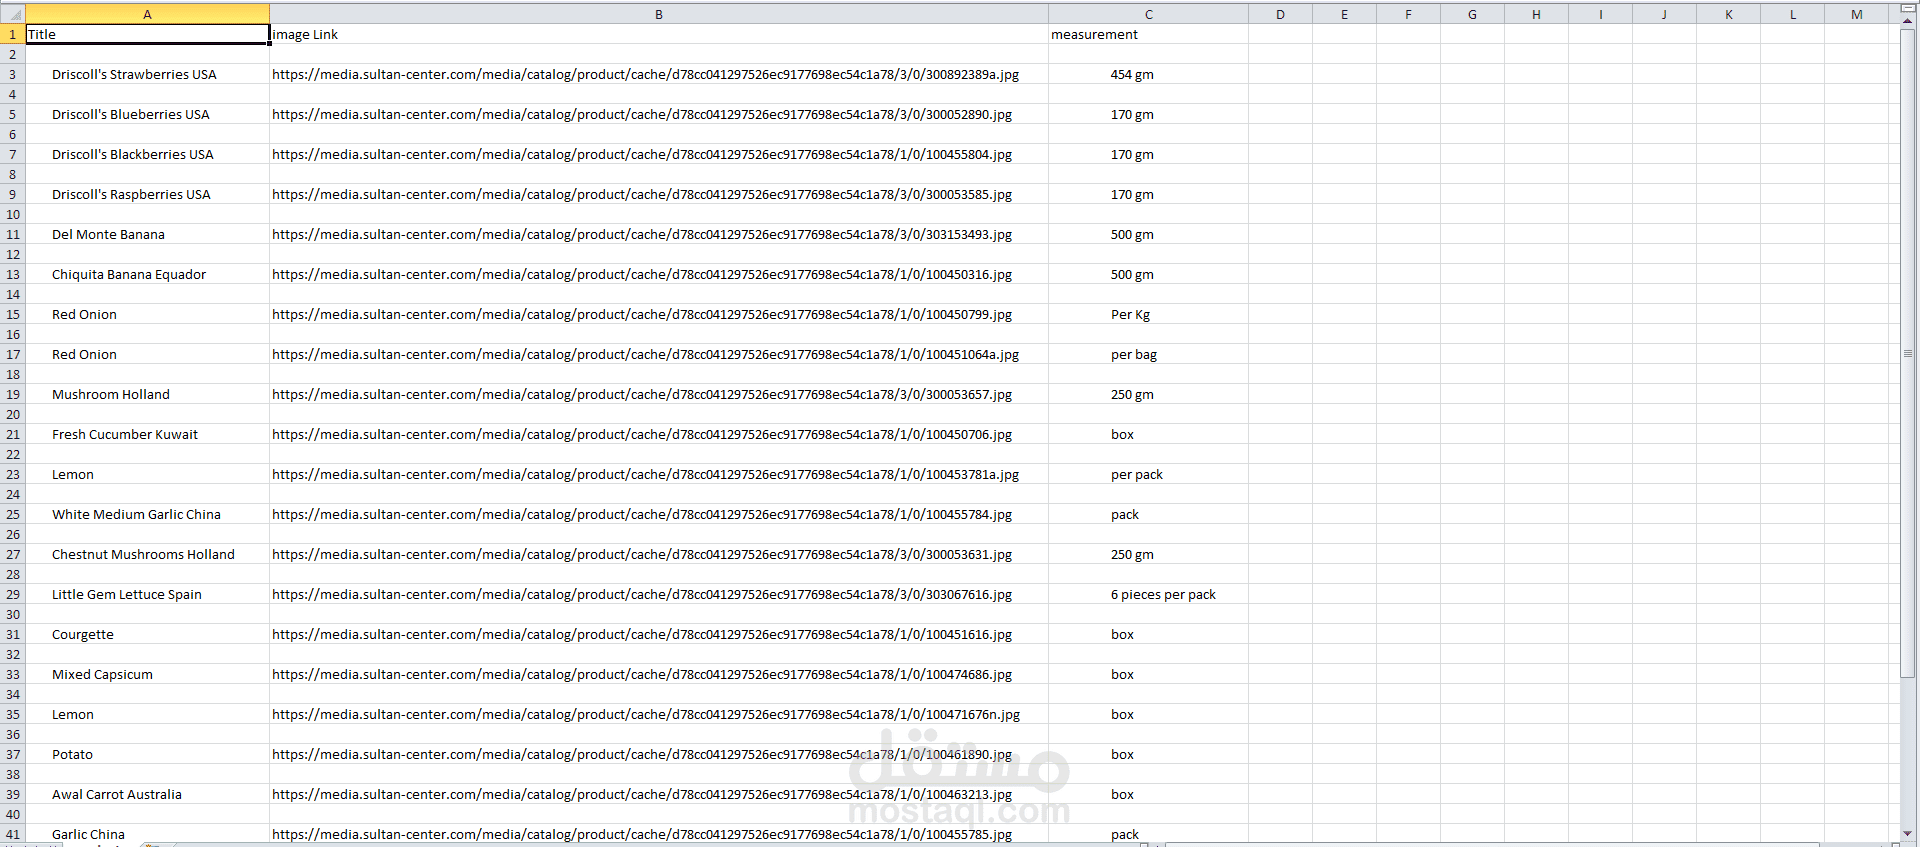Click the vertical scrollbar down arrow
The width and height of the screenshot is (1920, 847).
click(x=1908, y=833)
